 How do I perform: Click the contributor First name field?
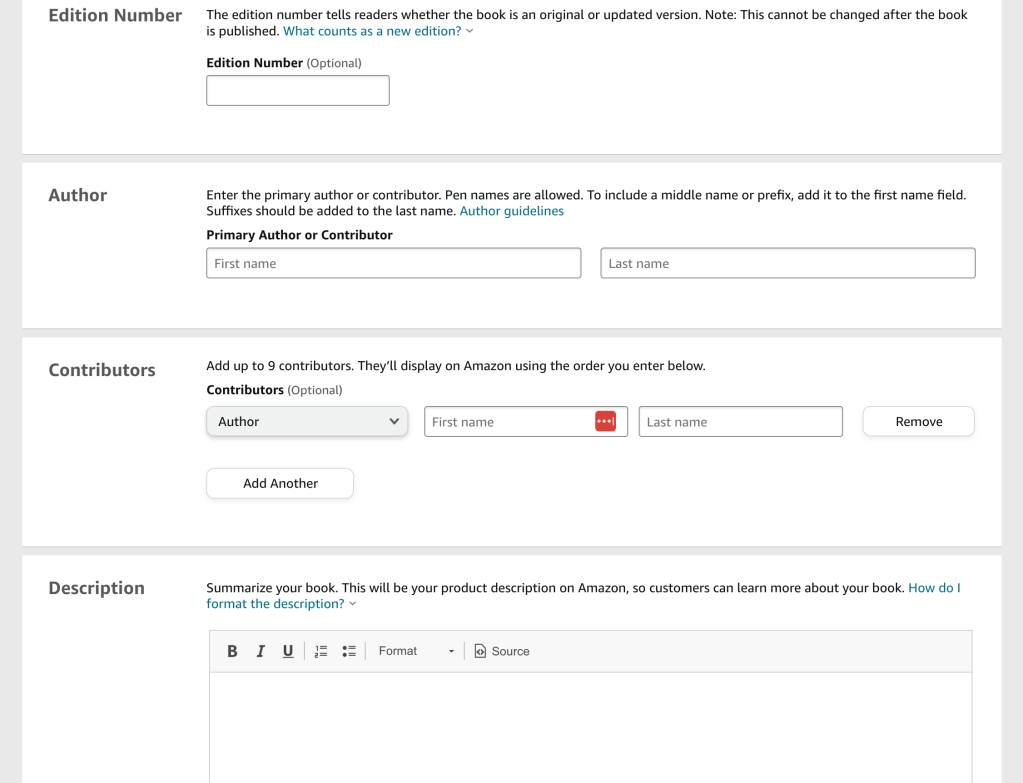[x=508, y=422]
